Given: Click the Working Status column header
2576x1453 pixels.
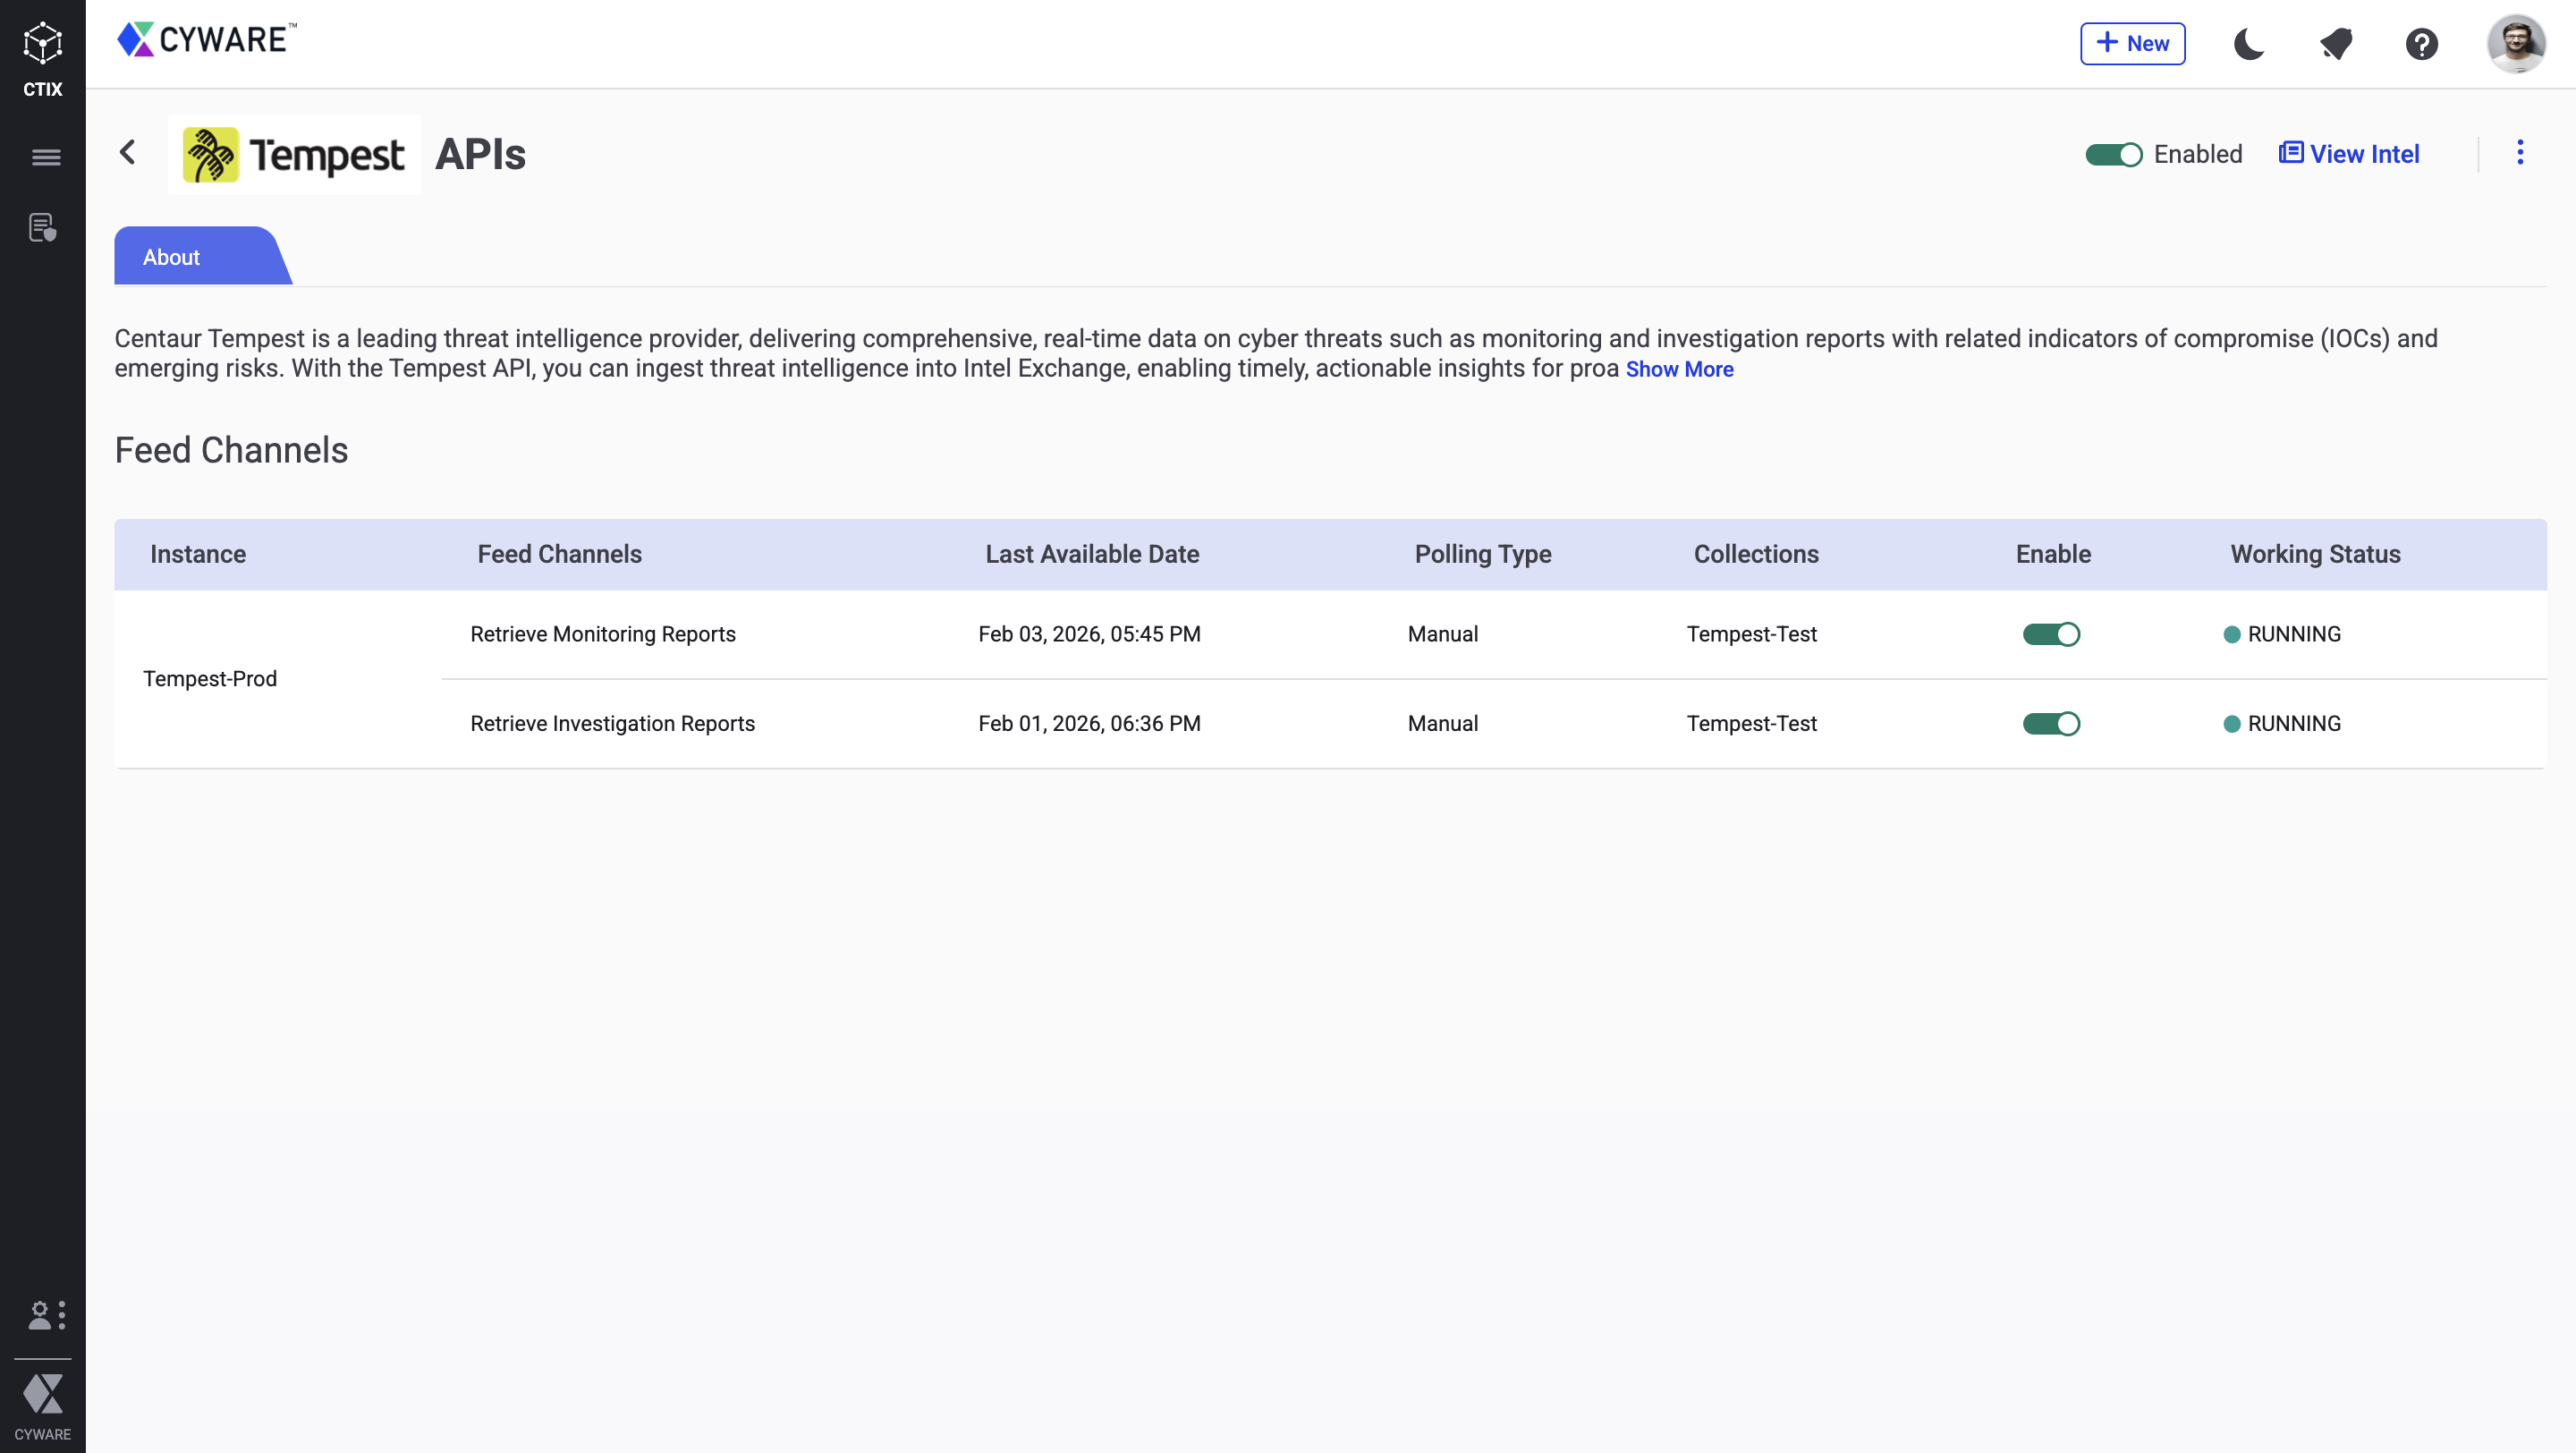Looking at the screenshot, I should pyautogui.click(x=2315, y=554).
